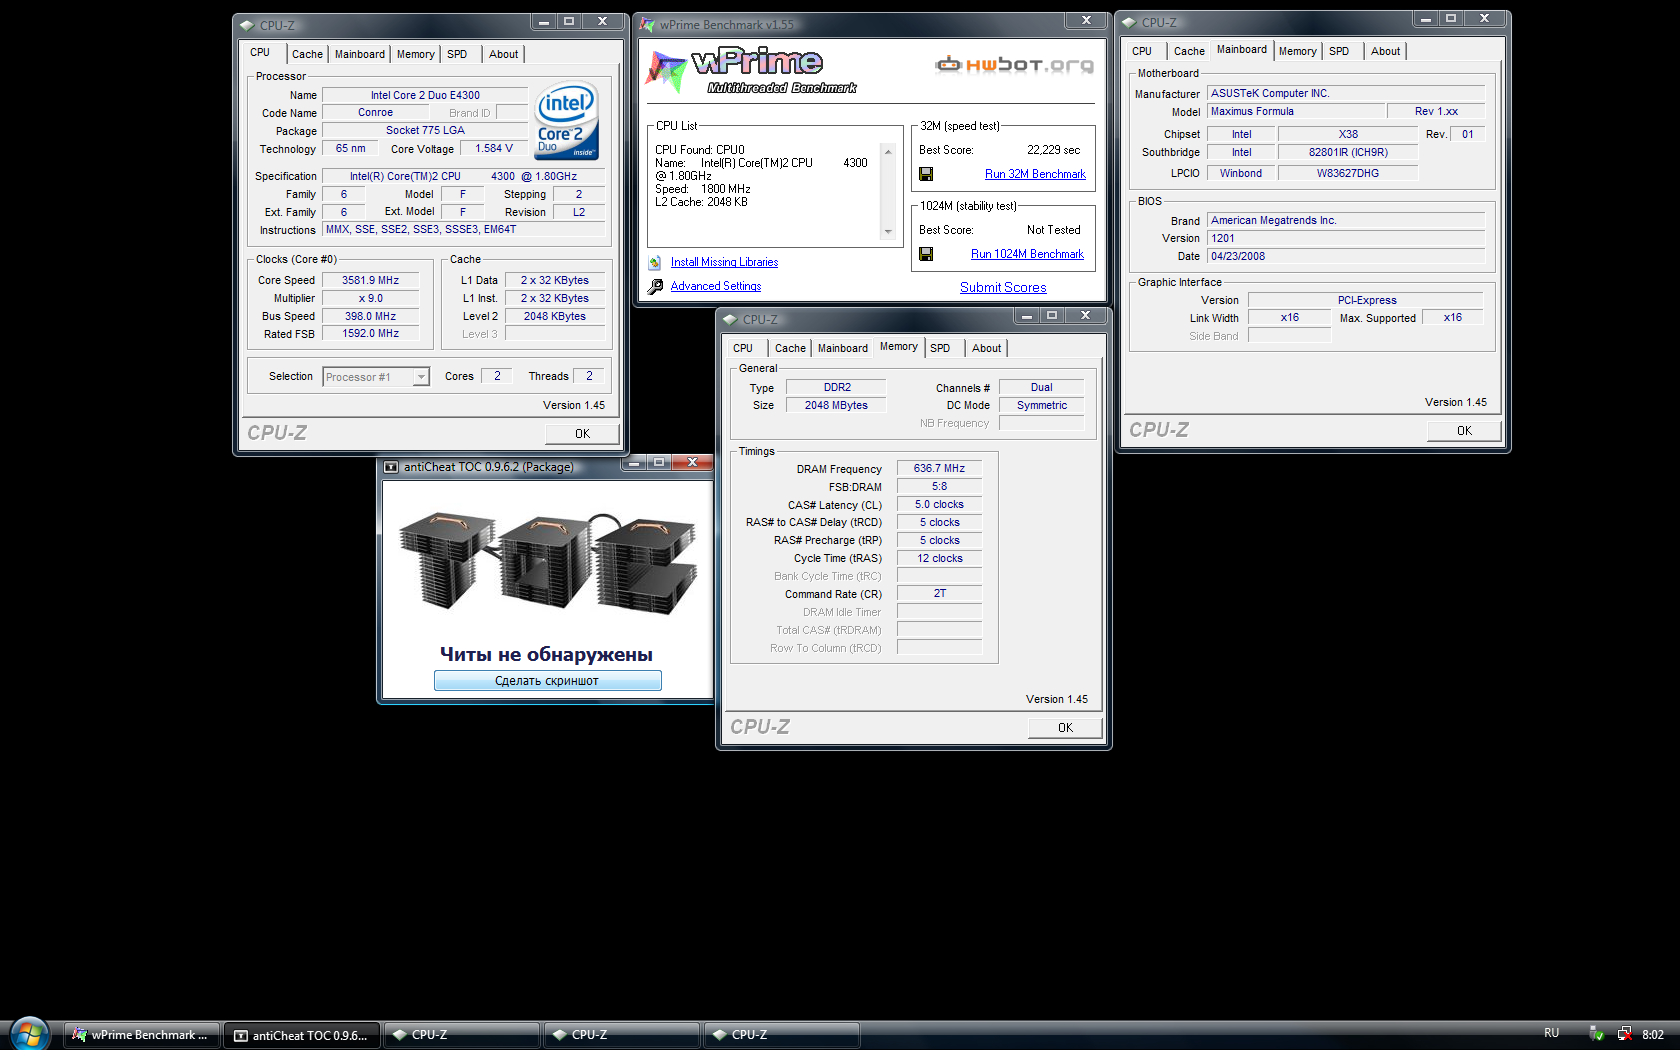Click OK in the left CPU-Z CPU window

[582, 434]
